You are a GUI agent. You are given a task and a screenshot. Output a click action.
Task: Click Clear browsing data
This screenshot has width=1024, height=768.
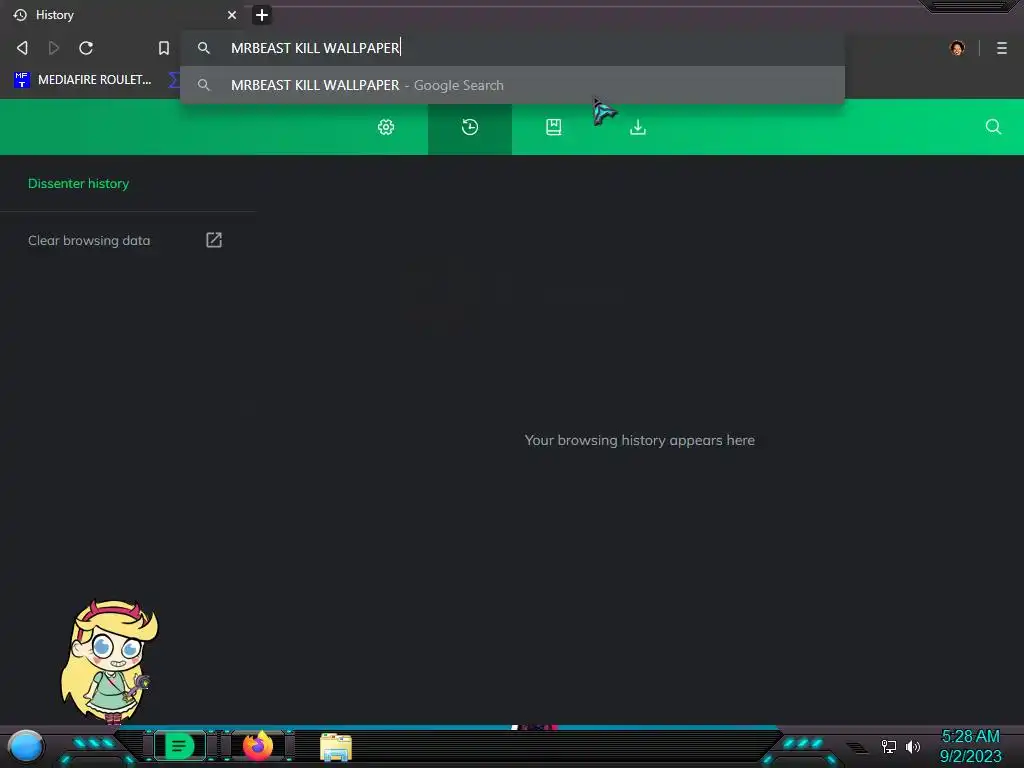(x=89, y=240)
